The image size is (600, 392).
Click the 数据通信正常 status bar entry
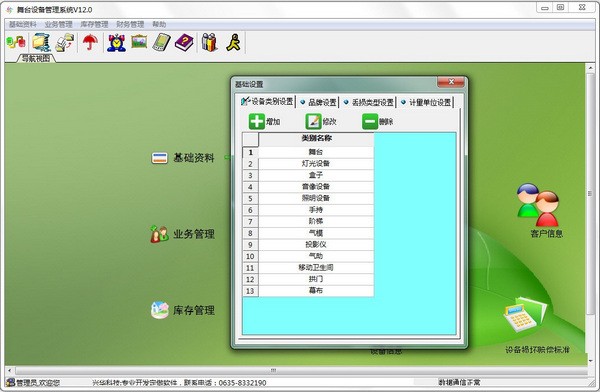tap(460, 382)
